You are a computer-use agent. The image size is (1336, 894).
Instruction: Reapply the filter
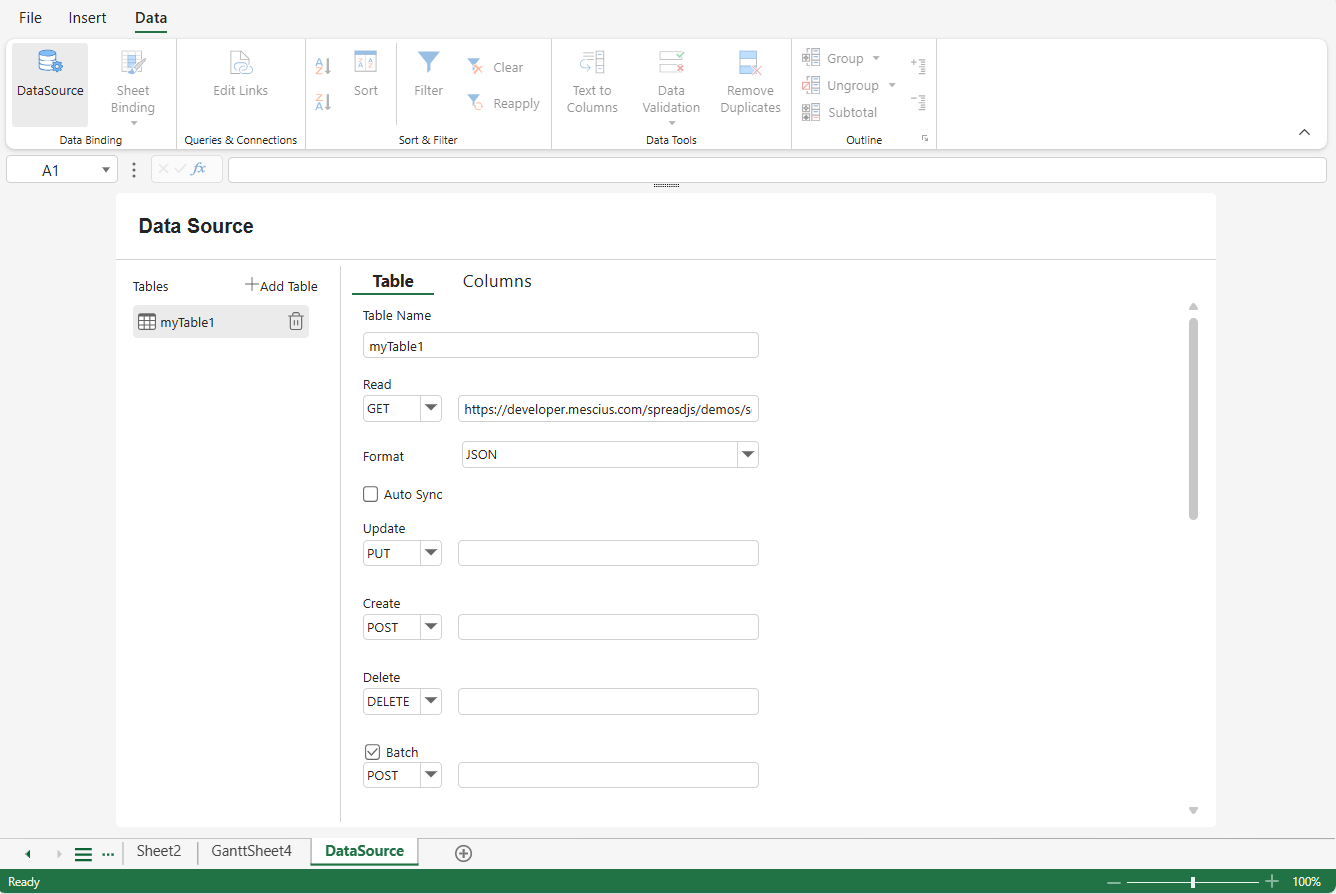pyautogui.click(x=503, y=103)
